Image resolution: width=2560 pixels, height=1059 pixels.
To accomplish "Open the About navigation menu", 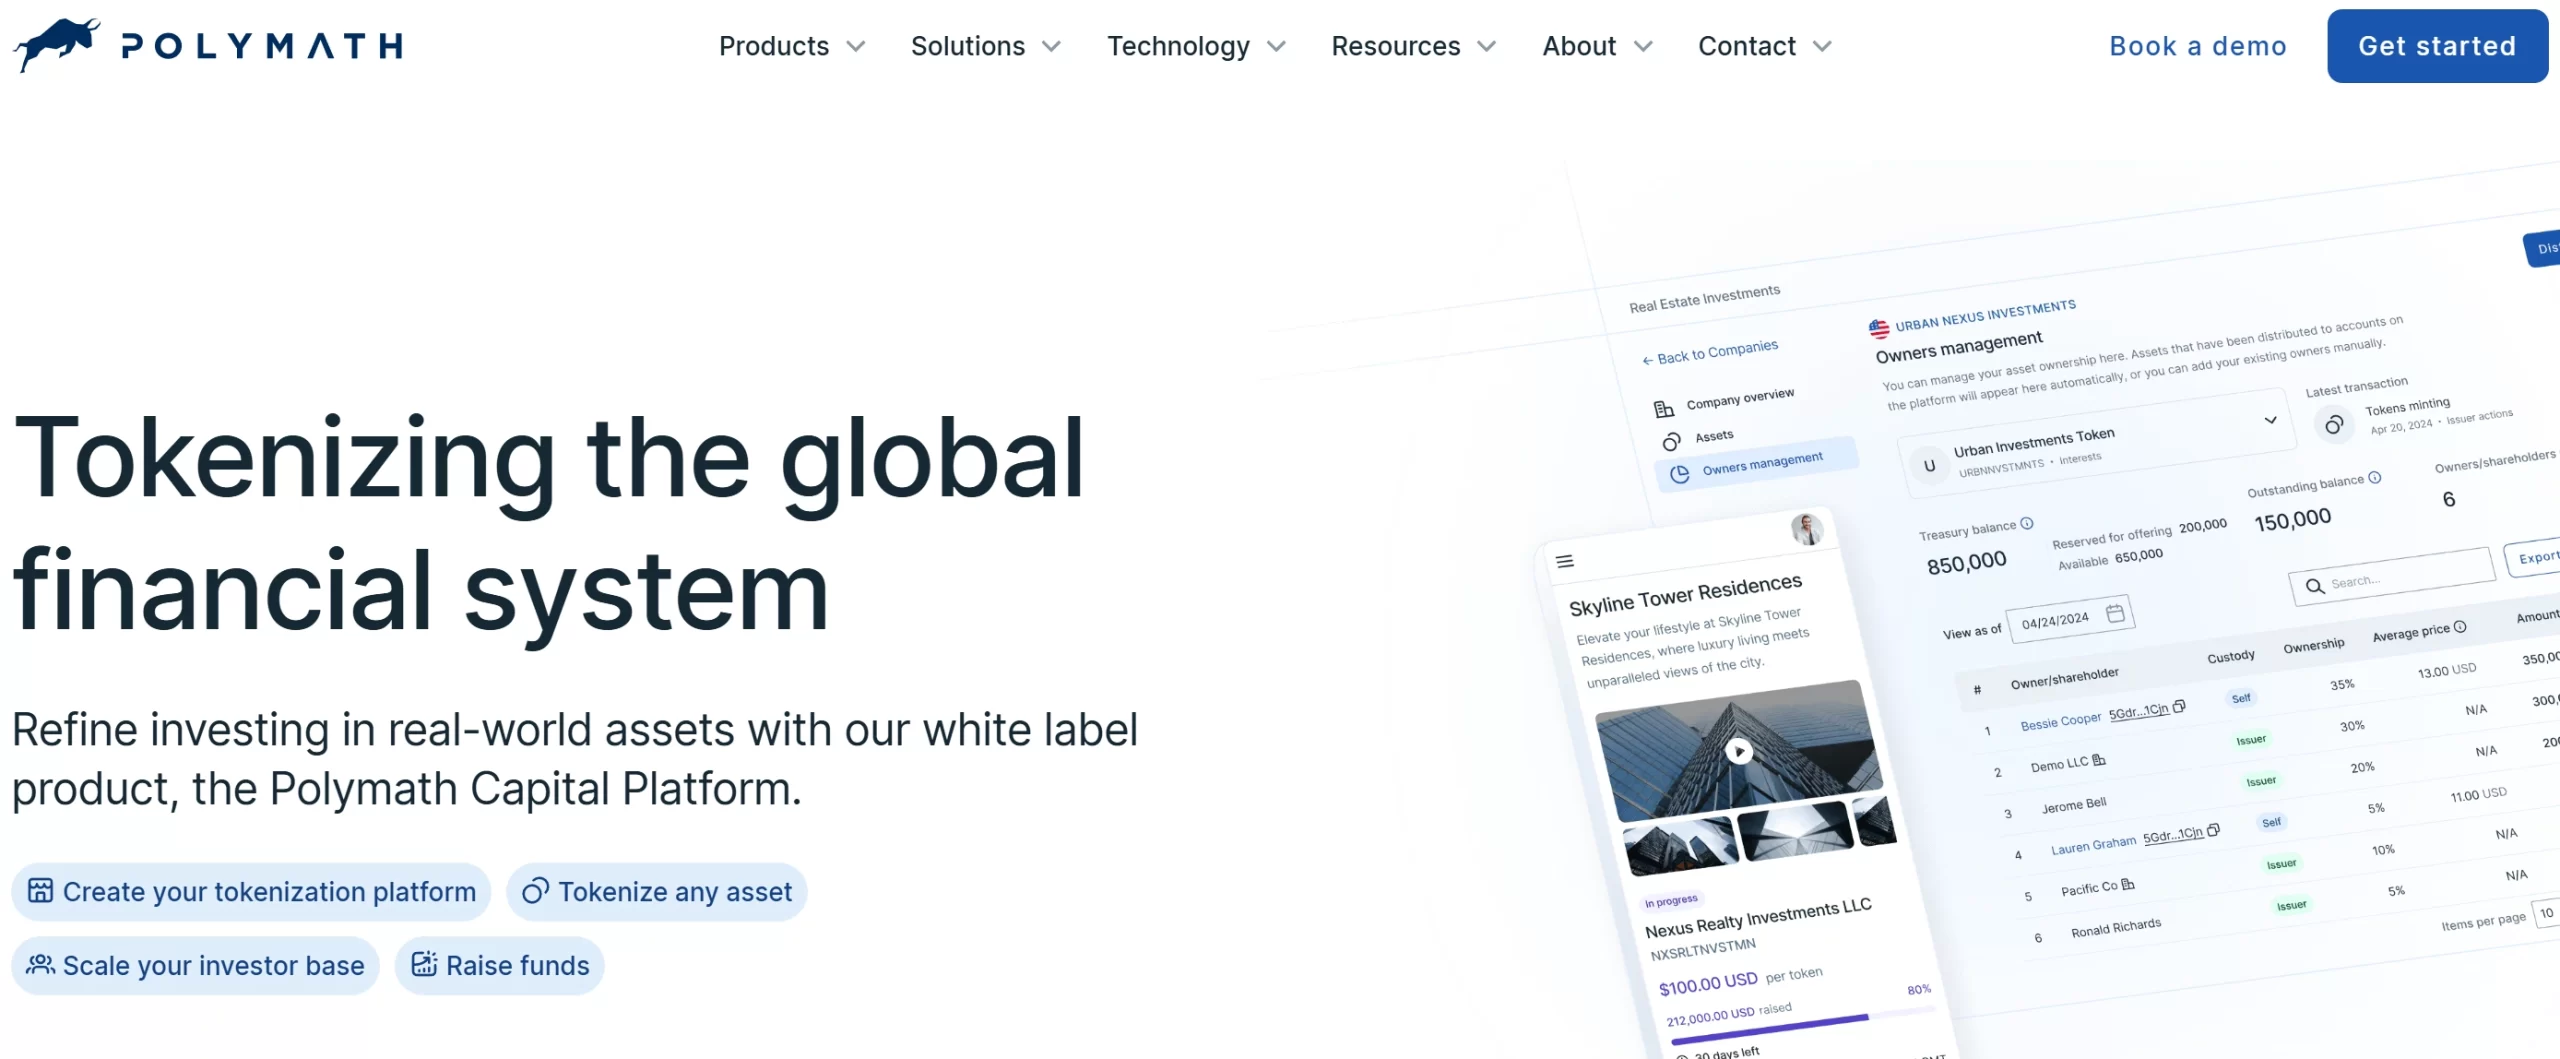I will point(1596,46).
